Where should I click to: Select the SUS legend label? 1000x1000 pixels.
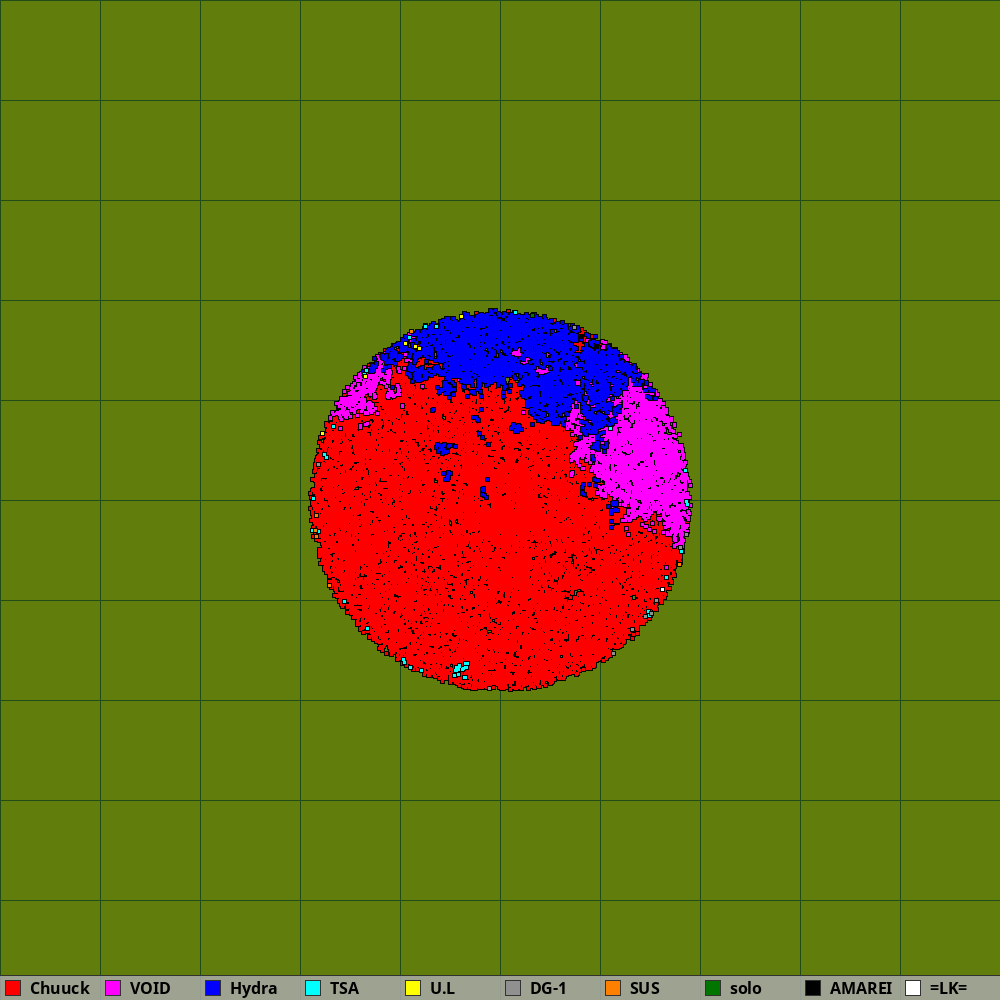(x=645, y=988)
